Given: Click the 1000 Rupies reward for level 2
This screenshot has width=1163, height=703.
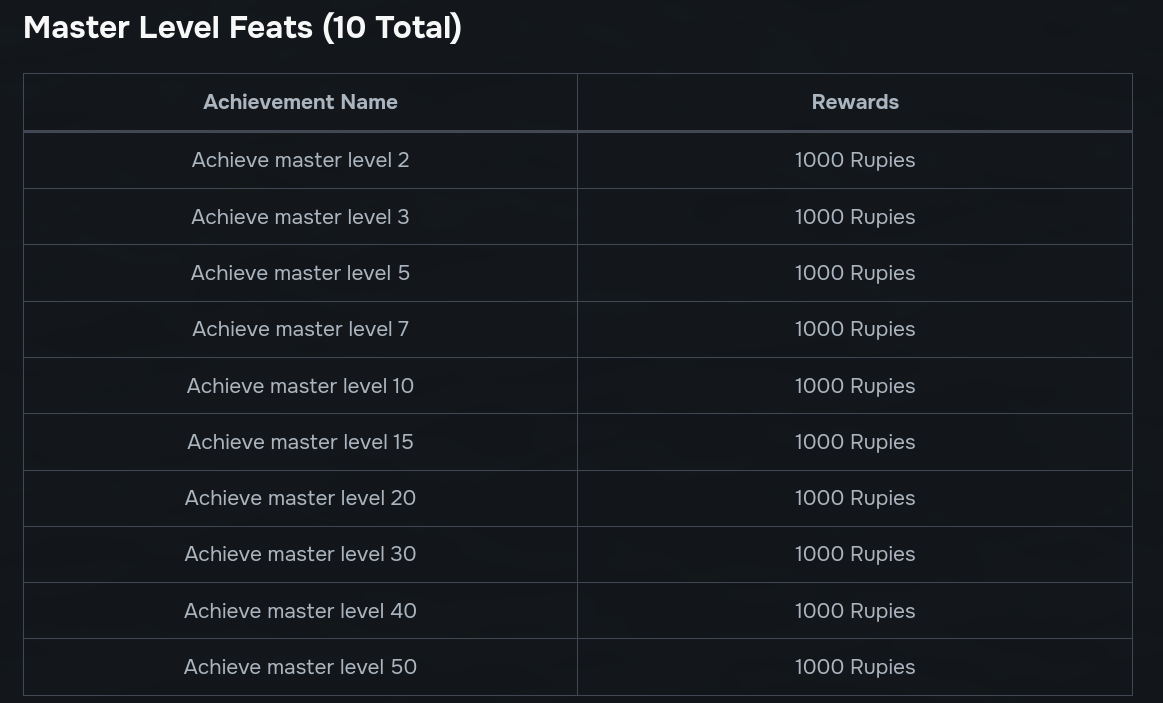Looking at the screenshot, I should coord(854,160).
